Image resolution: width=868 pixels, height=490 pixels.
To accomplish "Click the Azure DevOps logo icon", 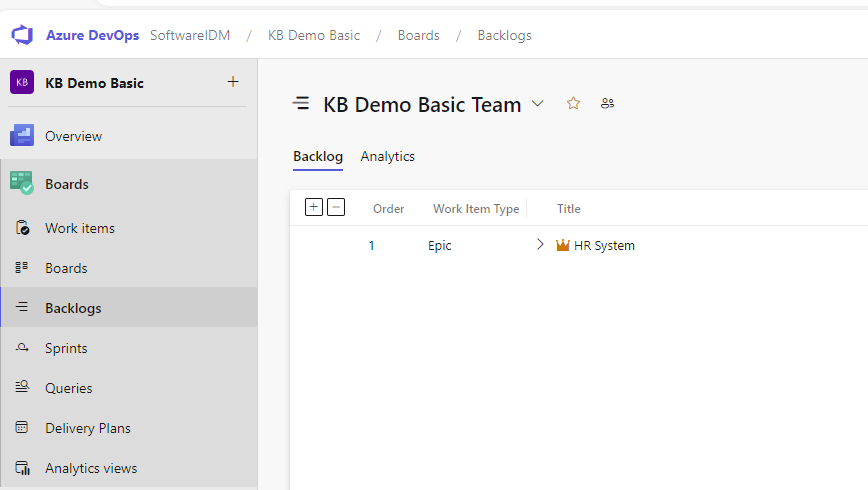I will click(x=22, y=35).
